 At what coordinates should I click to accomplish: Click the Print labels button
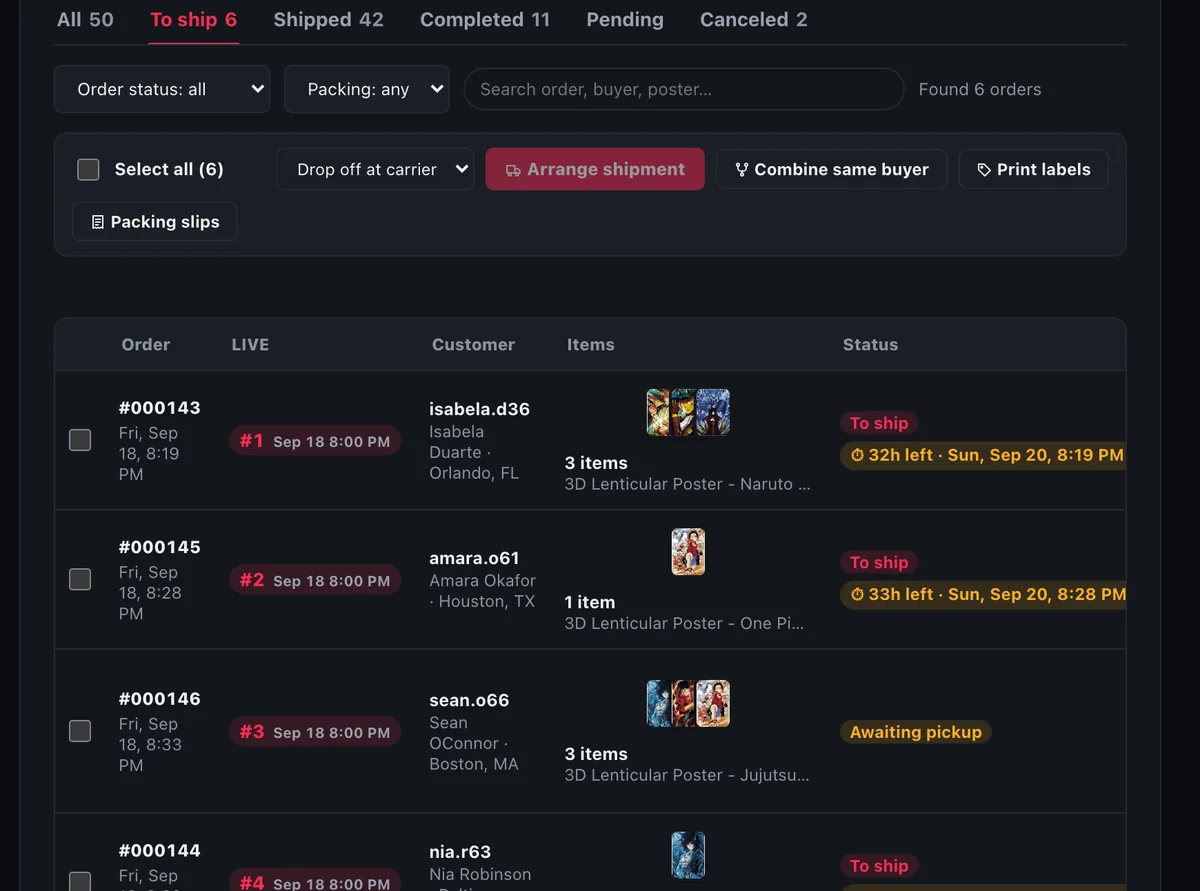[x=1033, y=169]
